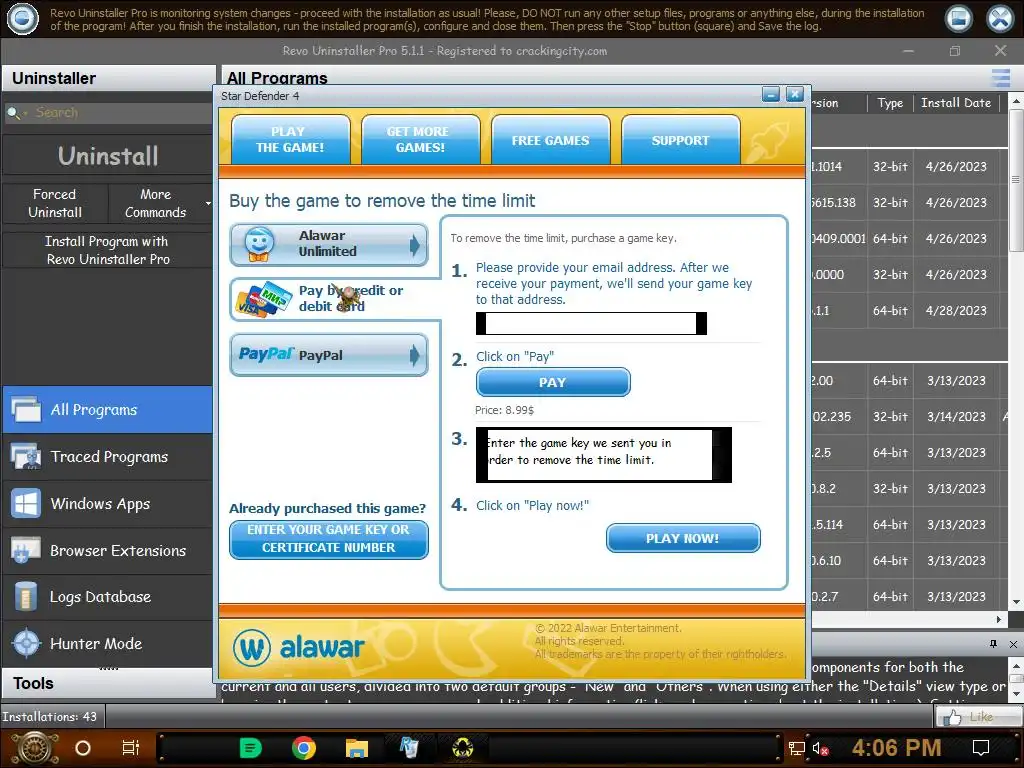The height and width of the screenshot is (768, 1024).
Task: Close the Star Defender 4 dialog
Action: (794, 95)
